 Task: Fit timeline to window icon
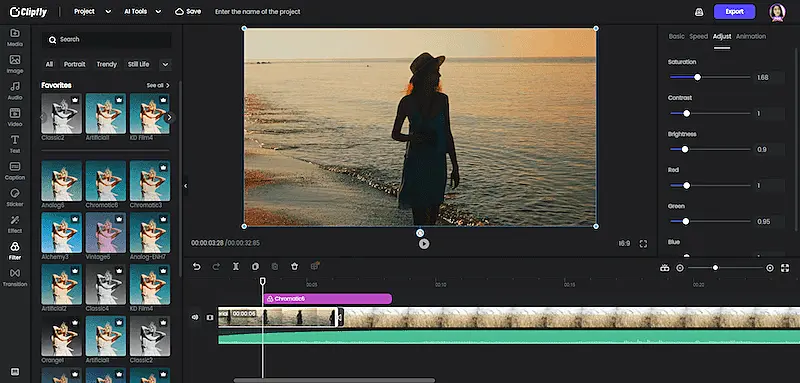(x=785, y=268)
